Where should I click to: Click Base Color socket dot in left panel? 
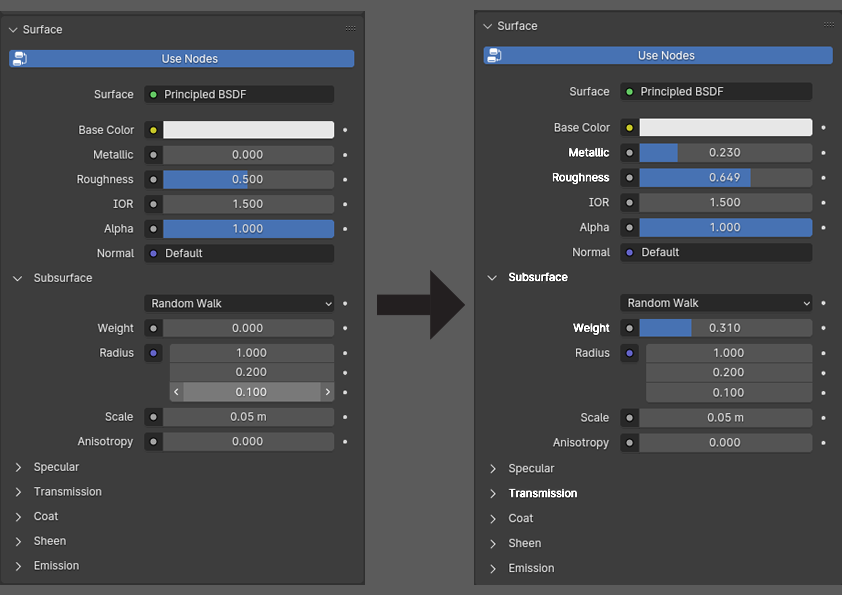(154, 130)
